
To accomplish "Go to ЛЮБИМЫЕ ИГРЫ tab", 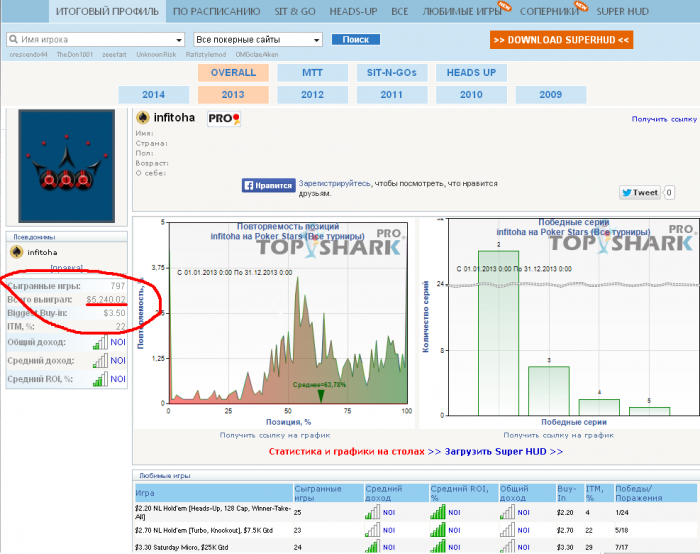I will coord(462,11).
